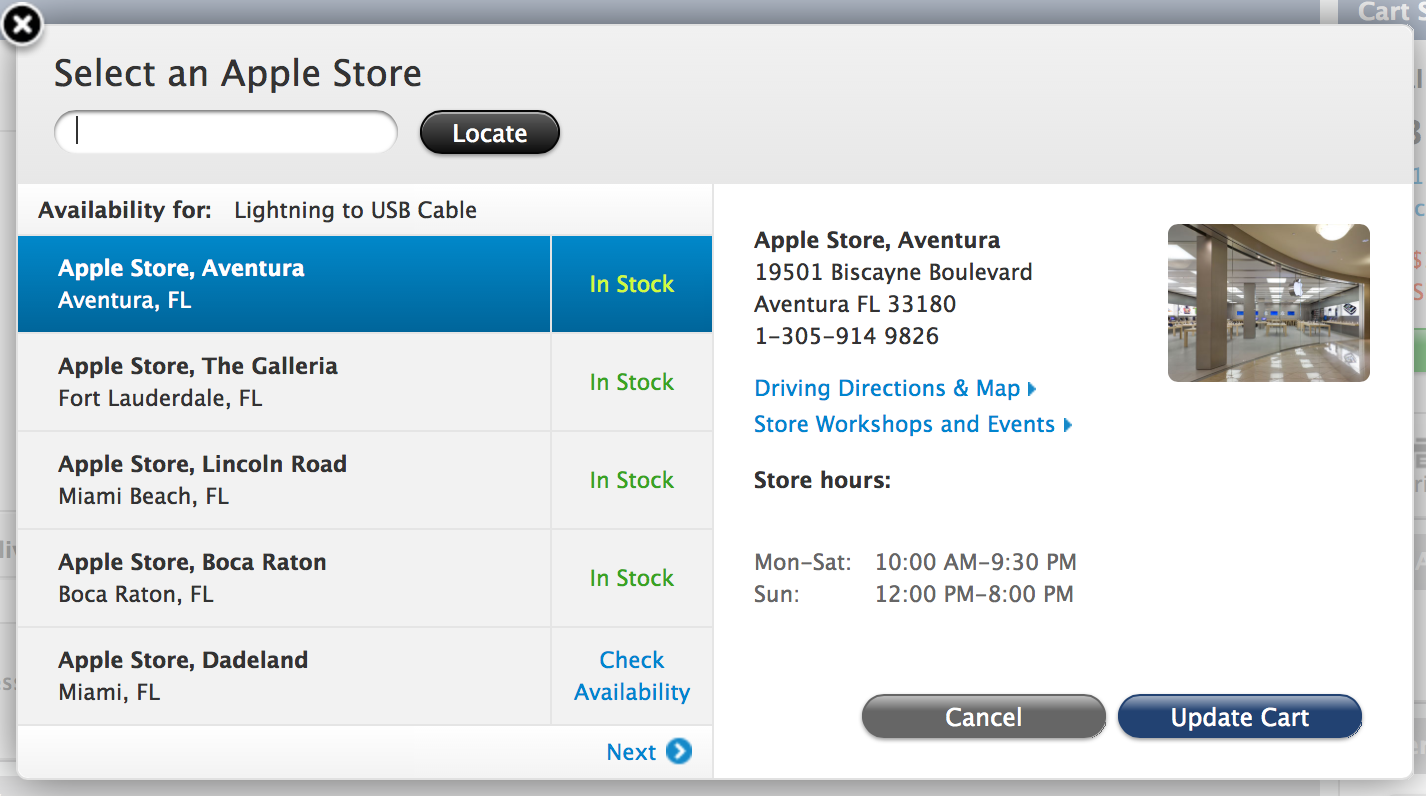Click the 19501 Biscayne Boulevard address line
This screenshot has width=1426, height=796.
(893, 272)
